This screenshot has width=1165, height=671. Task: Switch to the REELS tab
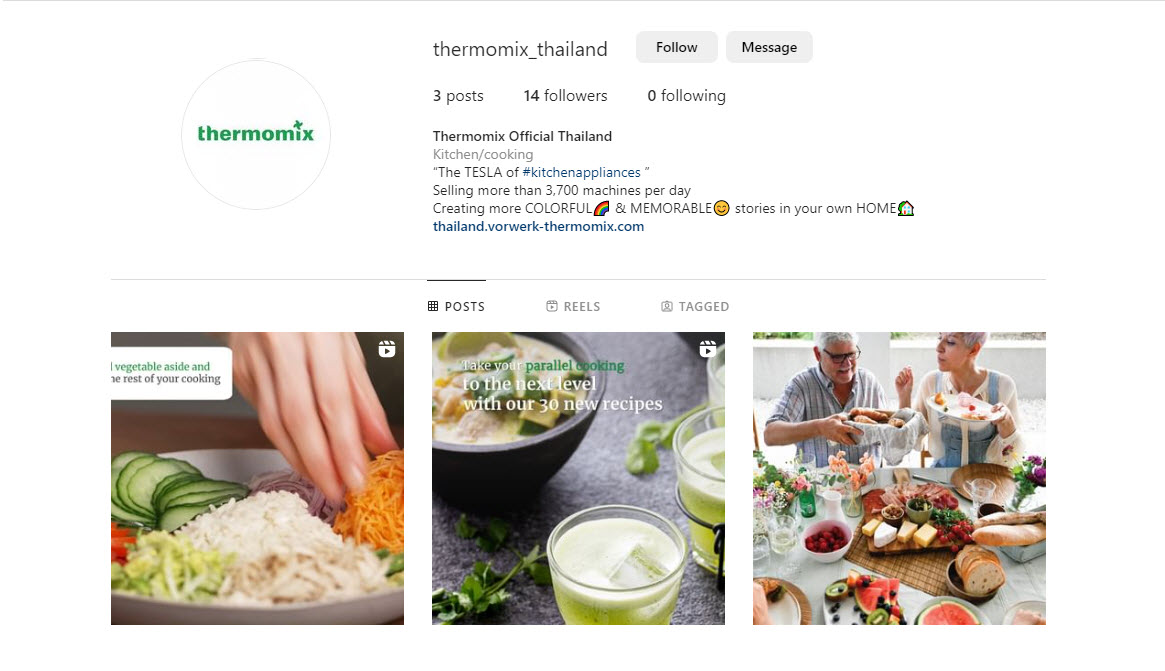click(573, 306)
